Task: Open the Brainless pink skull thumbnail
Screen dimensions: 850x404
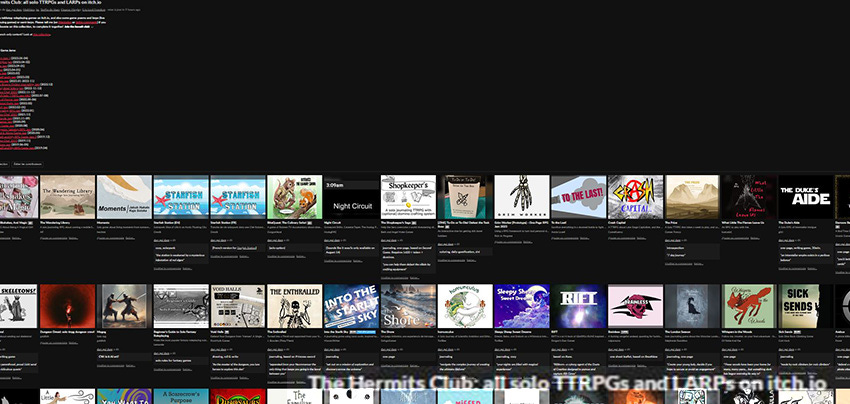Action: click(635, 306)
